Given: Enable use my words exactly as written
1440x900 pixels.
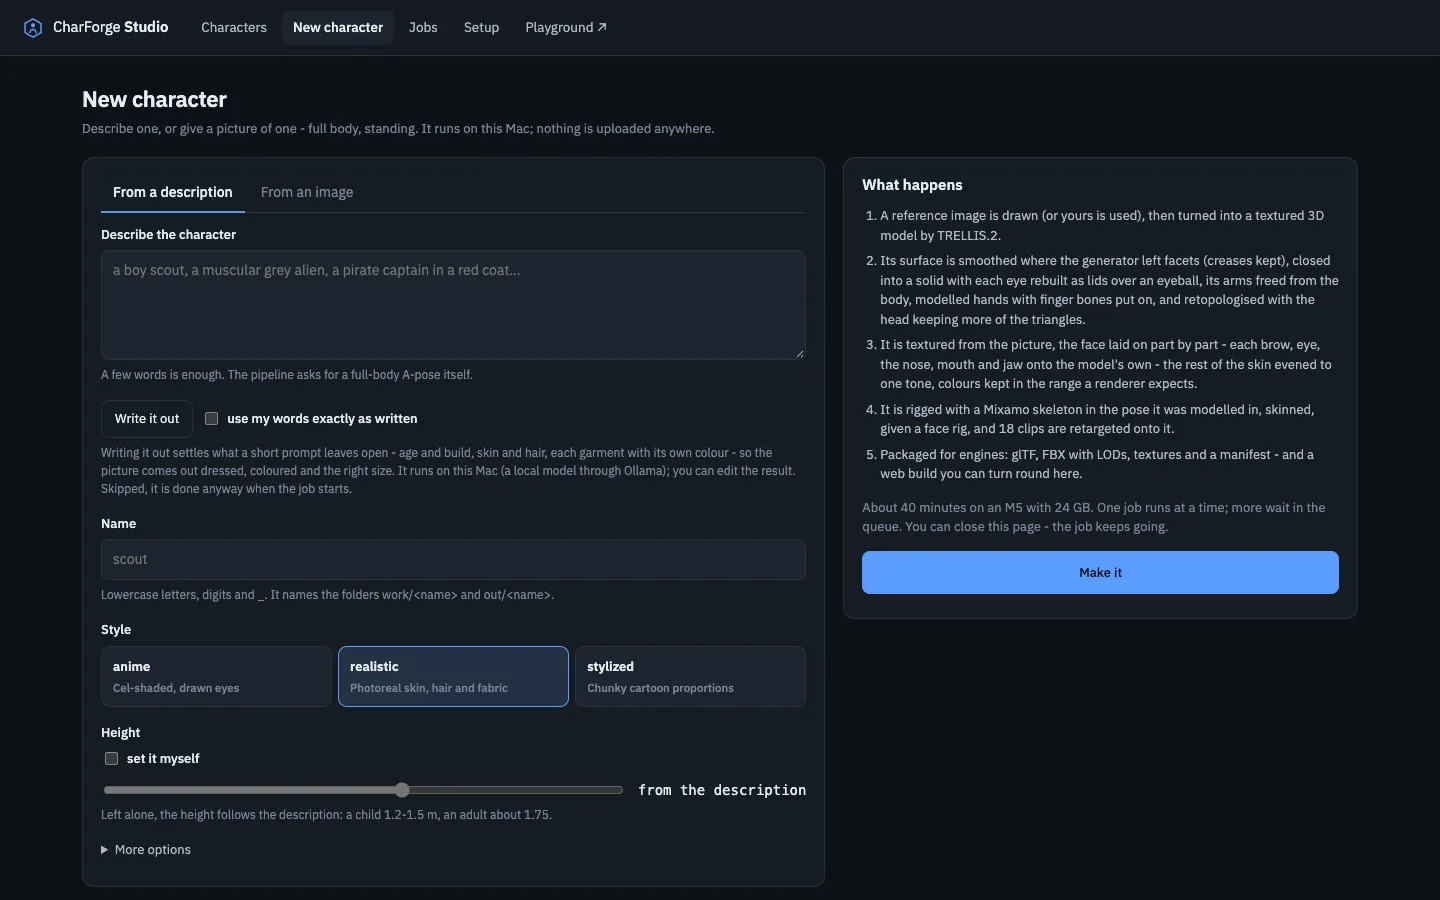Looking at the screenshot, I should pos(211,419).
